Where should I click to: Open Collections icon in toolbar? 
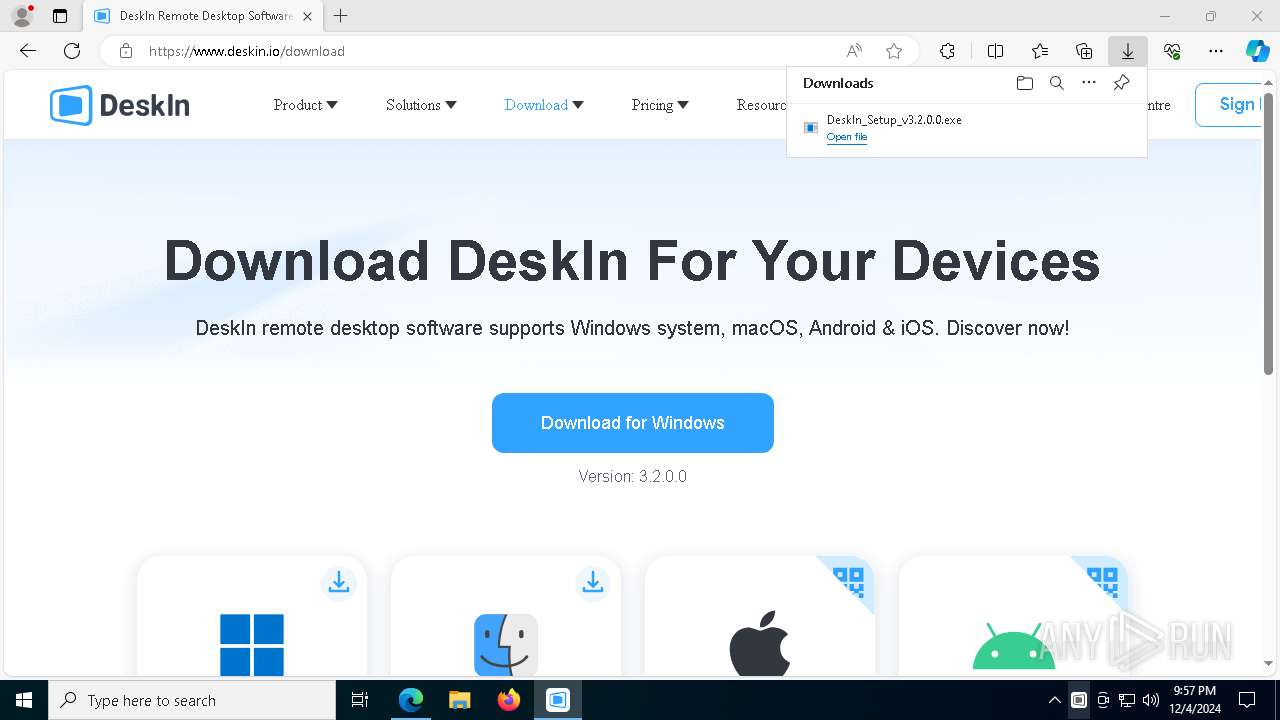click(1084, 51)
